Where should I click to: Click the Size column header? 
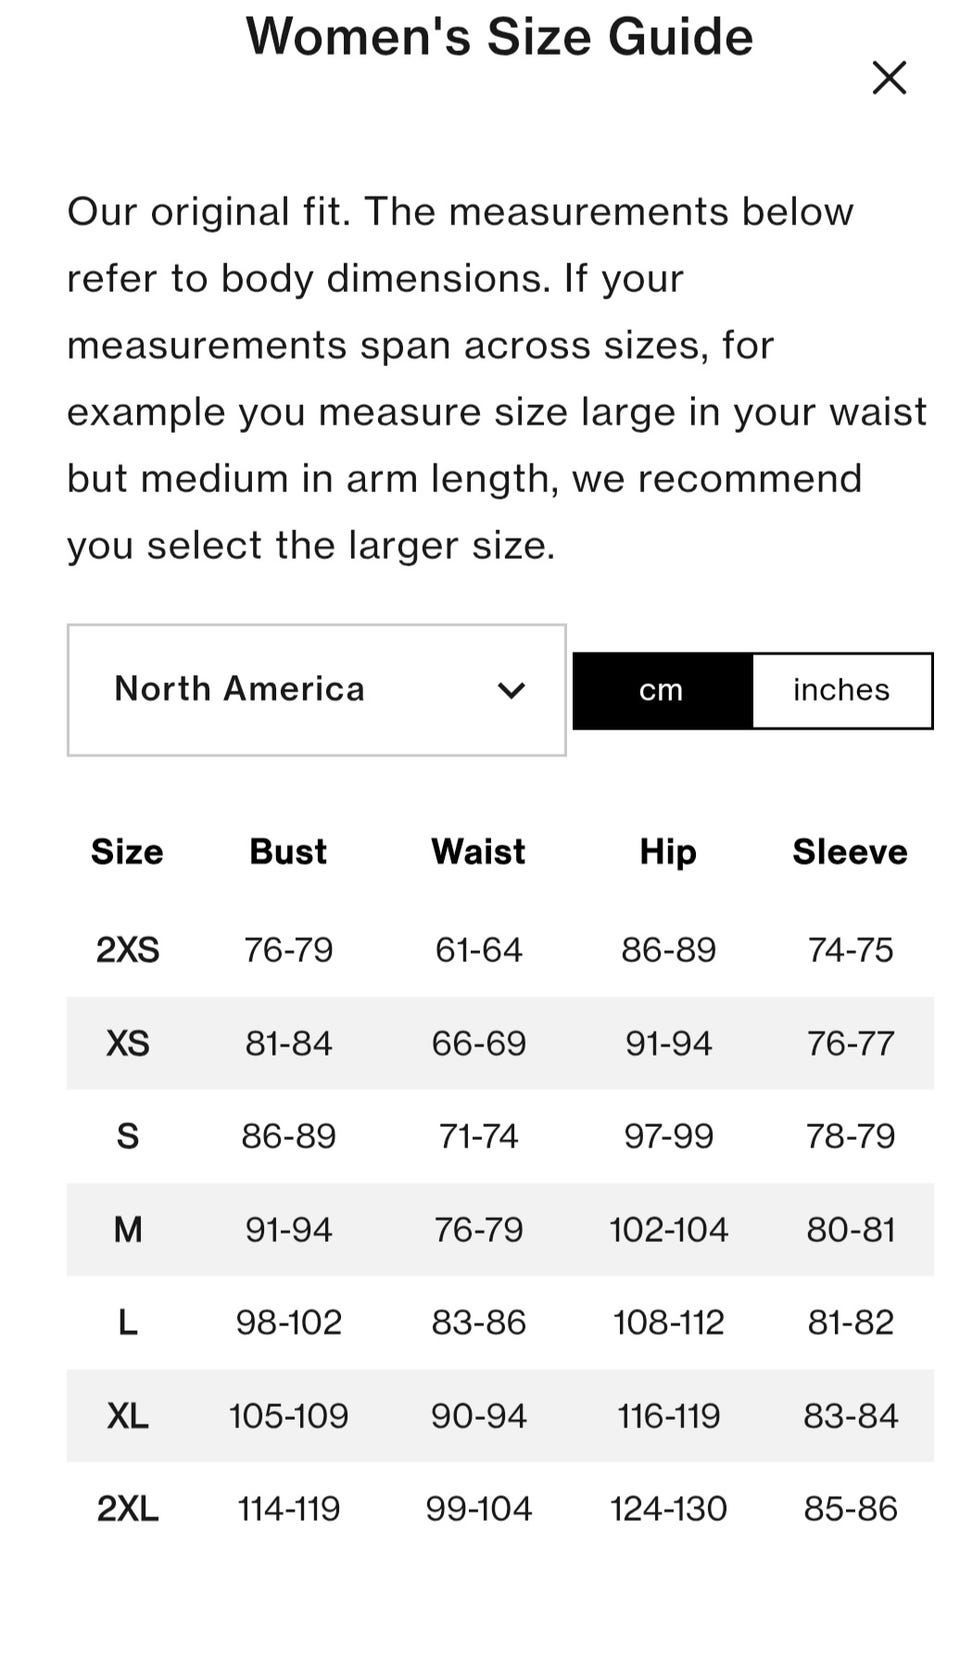127,851
